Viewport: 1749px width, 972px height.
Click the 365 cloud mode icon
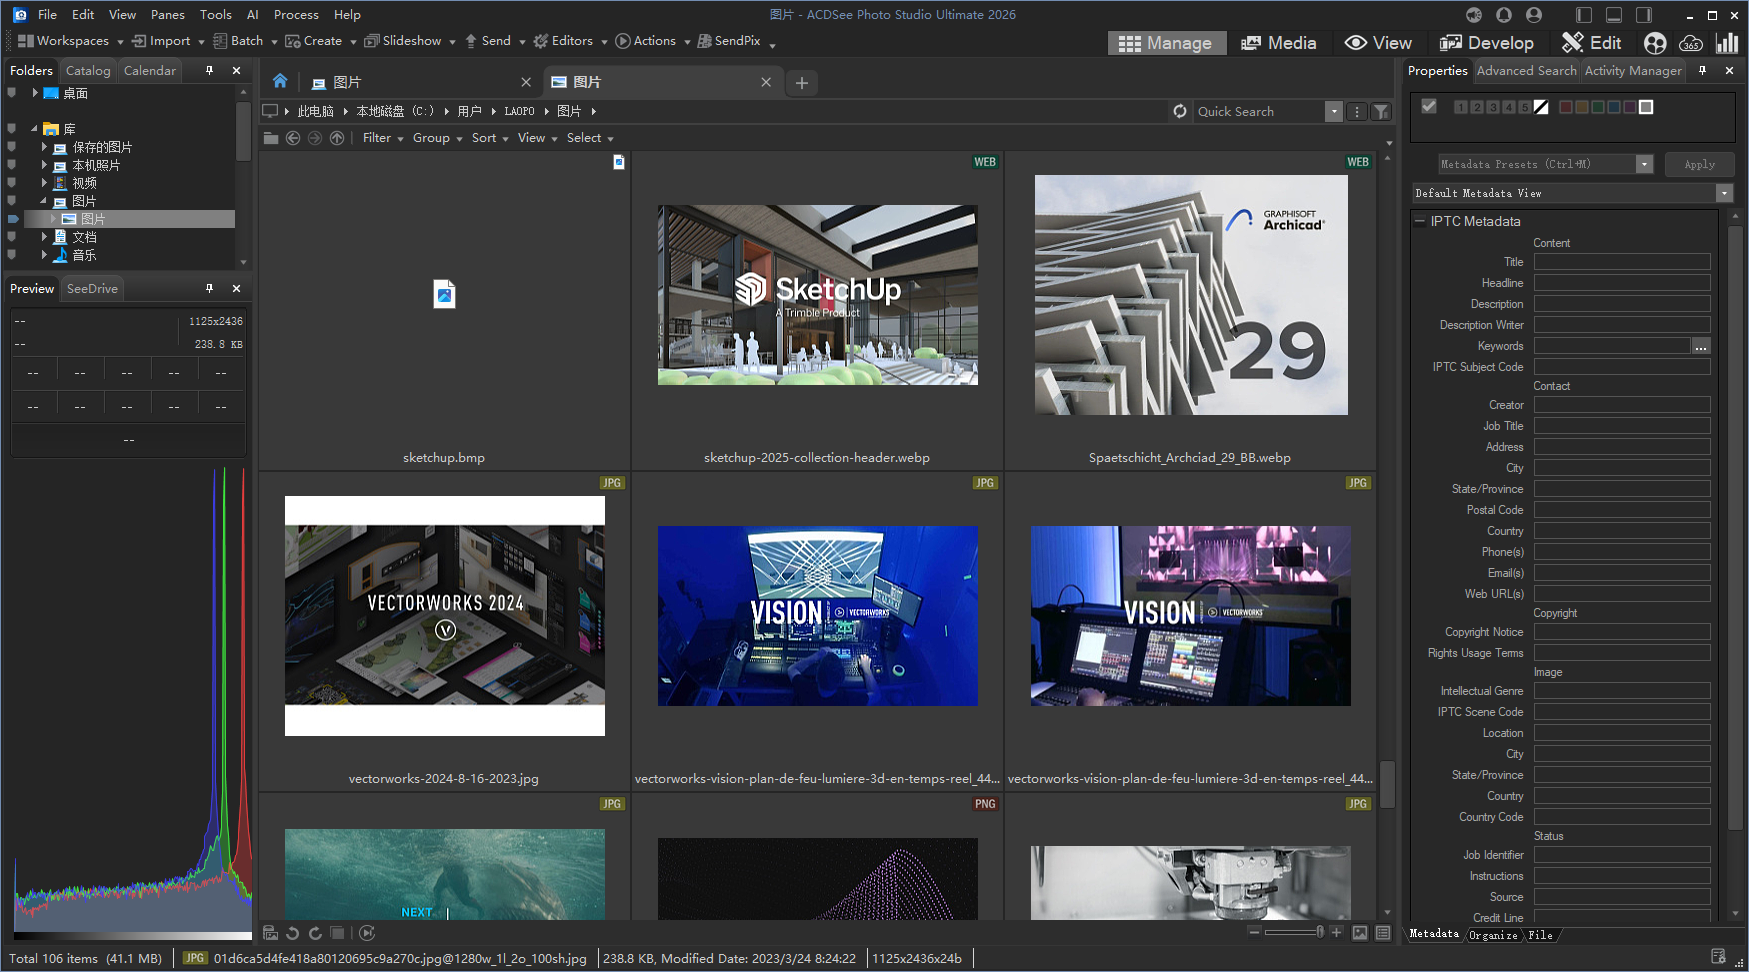pyautogui.click(x=1691, y=43)
